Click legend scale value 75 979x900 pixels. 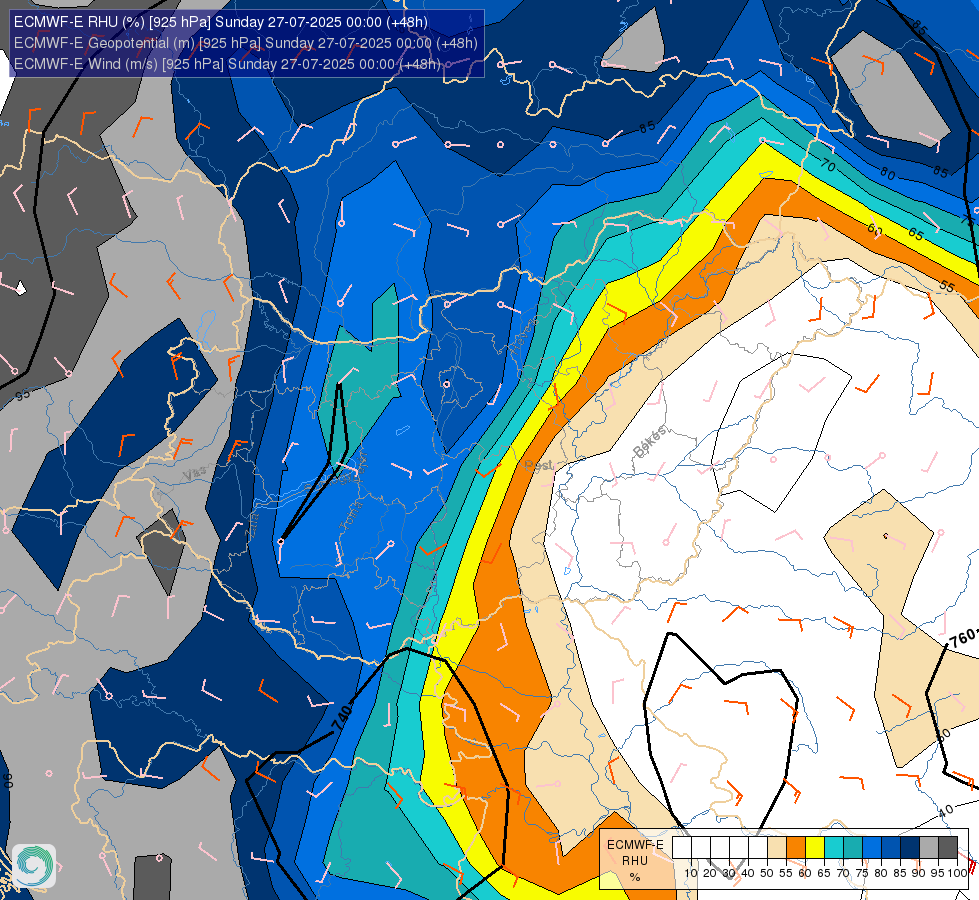pyautogui.click(x=862, y=873)
